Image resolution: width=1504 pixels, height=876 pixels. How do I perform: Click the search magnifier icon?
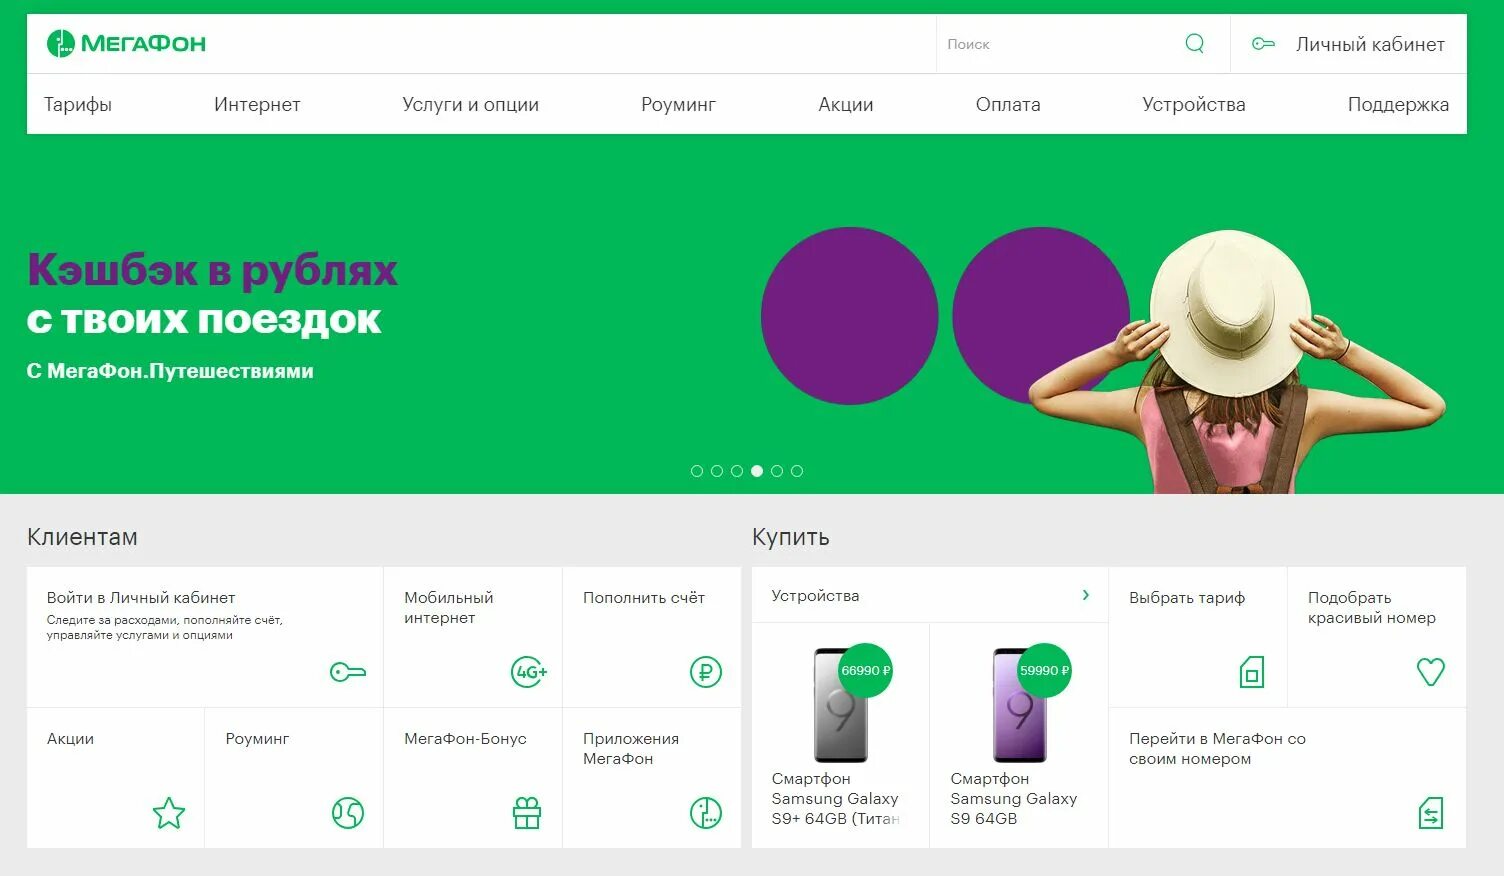1194,43
